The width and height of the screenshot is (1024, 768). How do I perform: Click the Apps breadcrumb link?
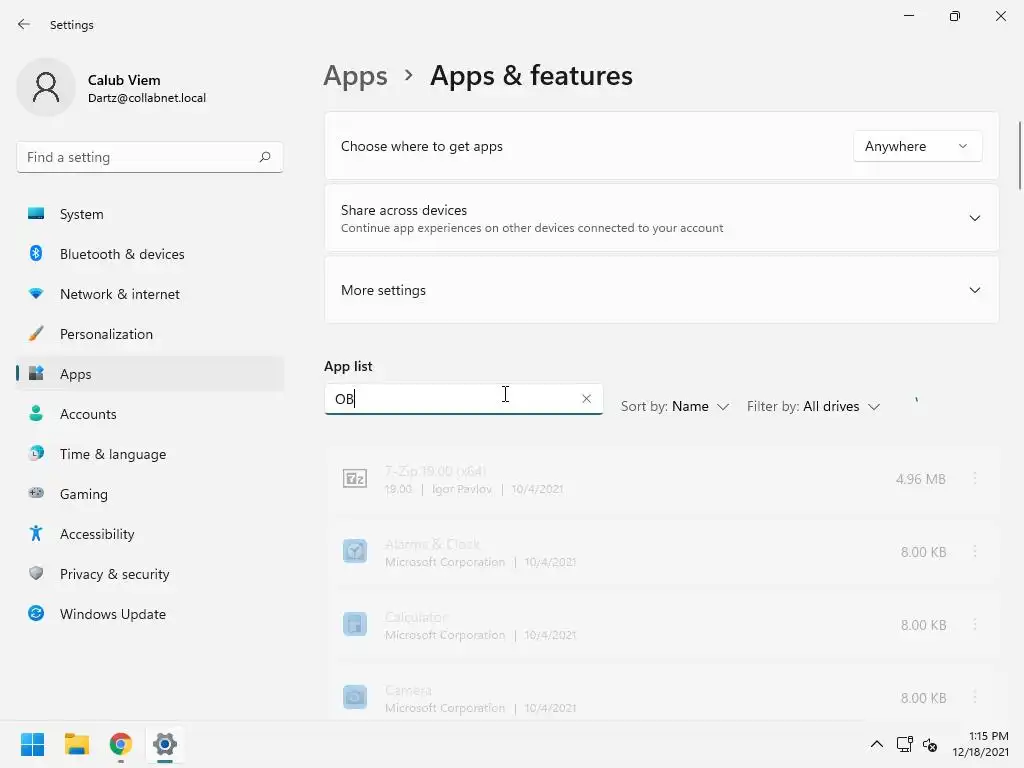(x=355, y=76)
